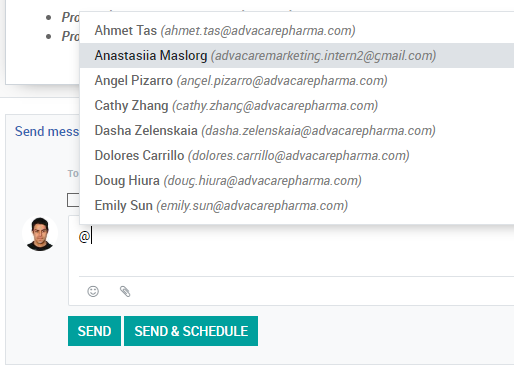This screenshot has height=371, width=514.
Task: Select Dasha Zelenskaia mention suggestion
Action: (297, 130)
